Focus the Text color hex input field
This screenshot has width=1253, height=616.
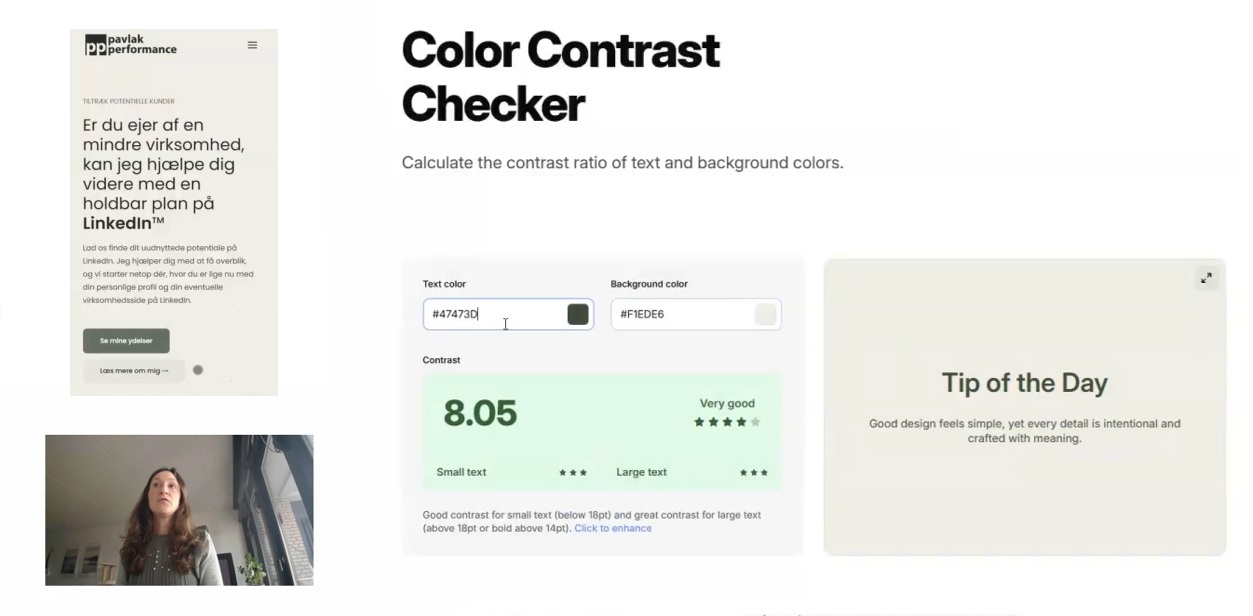[x=495, y=314]
